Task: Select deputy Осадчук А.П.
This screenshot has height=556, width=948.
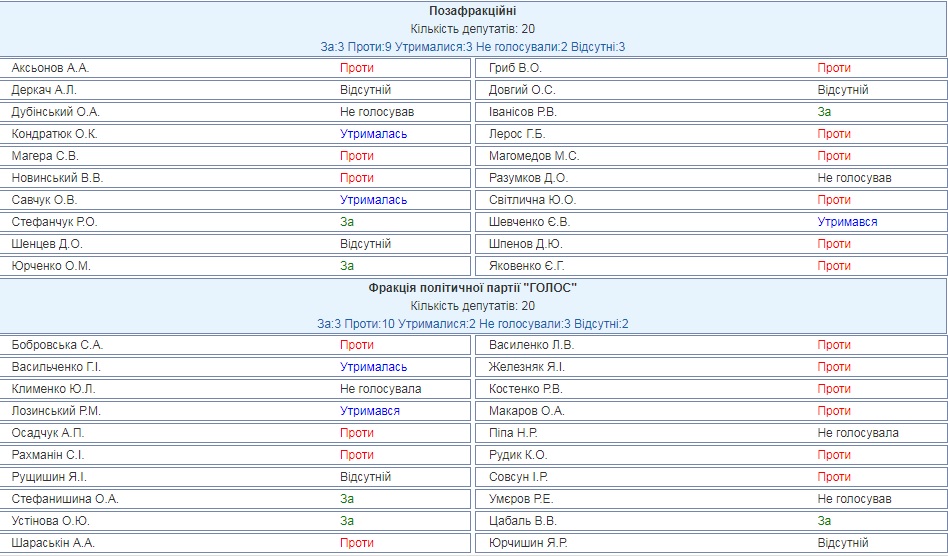Action: click(48, 433)
